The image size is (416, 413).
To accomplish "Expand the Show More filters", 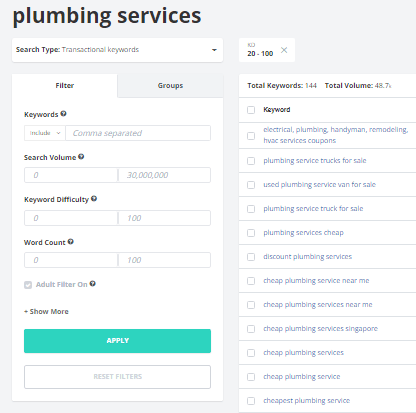I will [x=46, y=311].
